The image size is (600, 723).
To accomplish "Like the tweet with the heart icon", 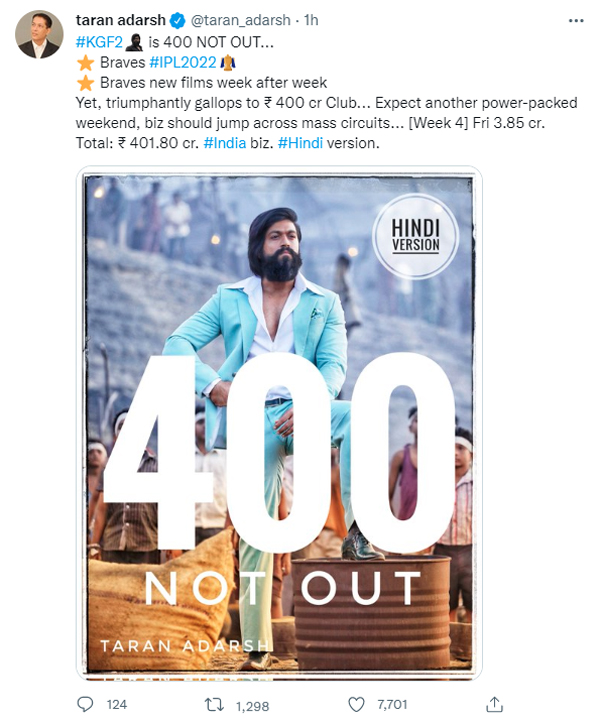I will [356, 705].
